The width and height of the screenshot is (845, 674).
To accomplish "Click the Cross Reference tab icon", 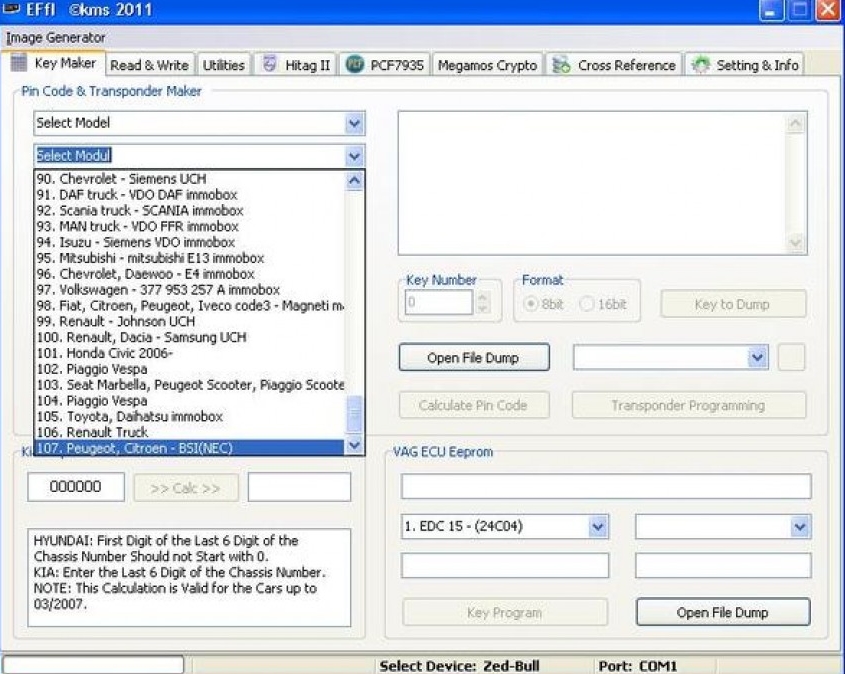I will (562, 65).
